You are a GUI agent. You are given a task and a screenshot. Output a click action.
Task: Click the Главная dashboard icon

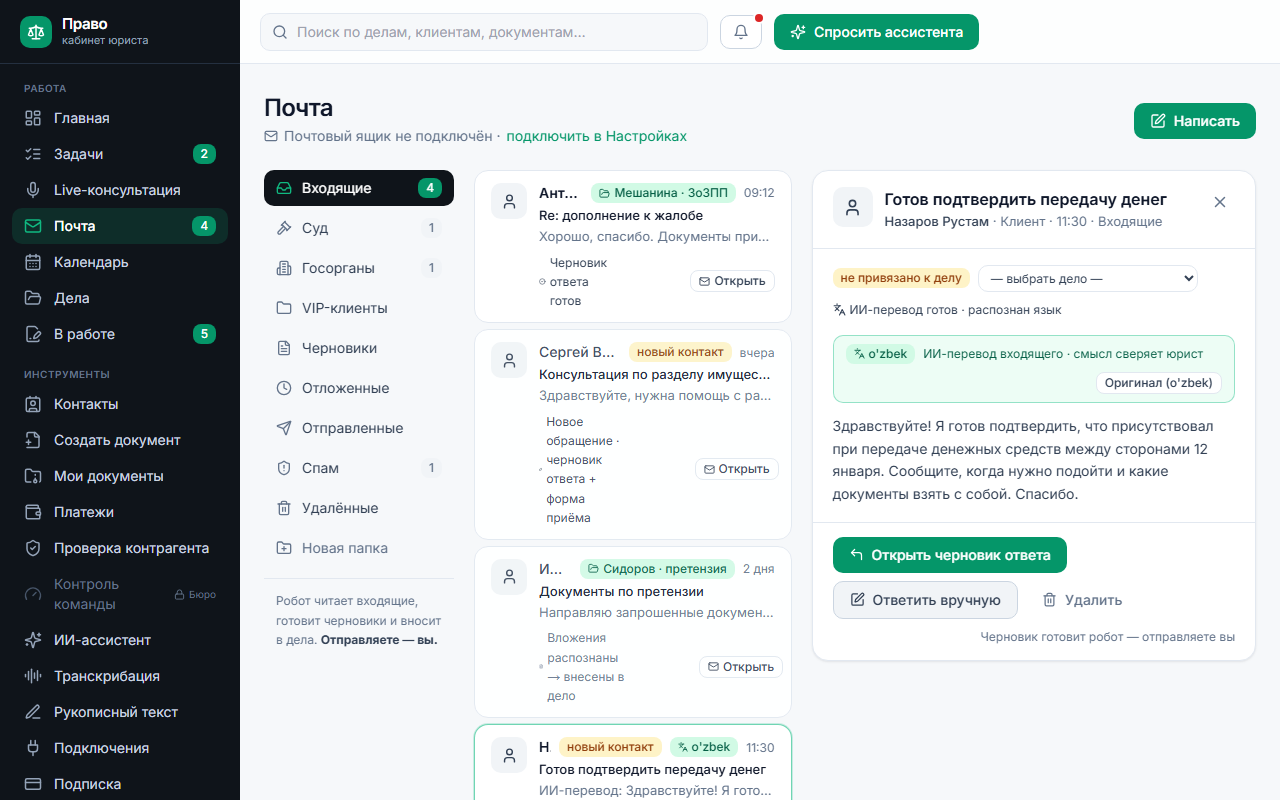tap(33, 118)
